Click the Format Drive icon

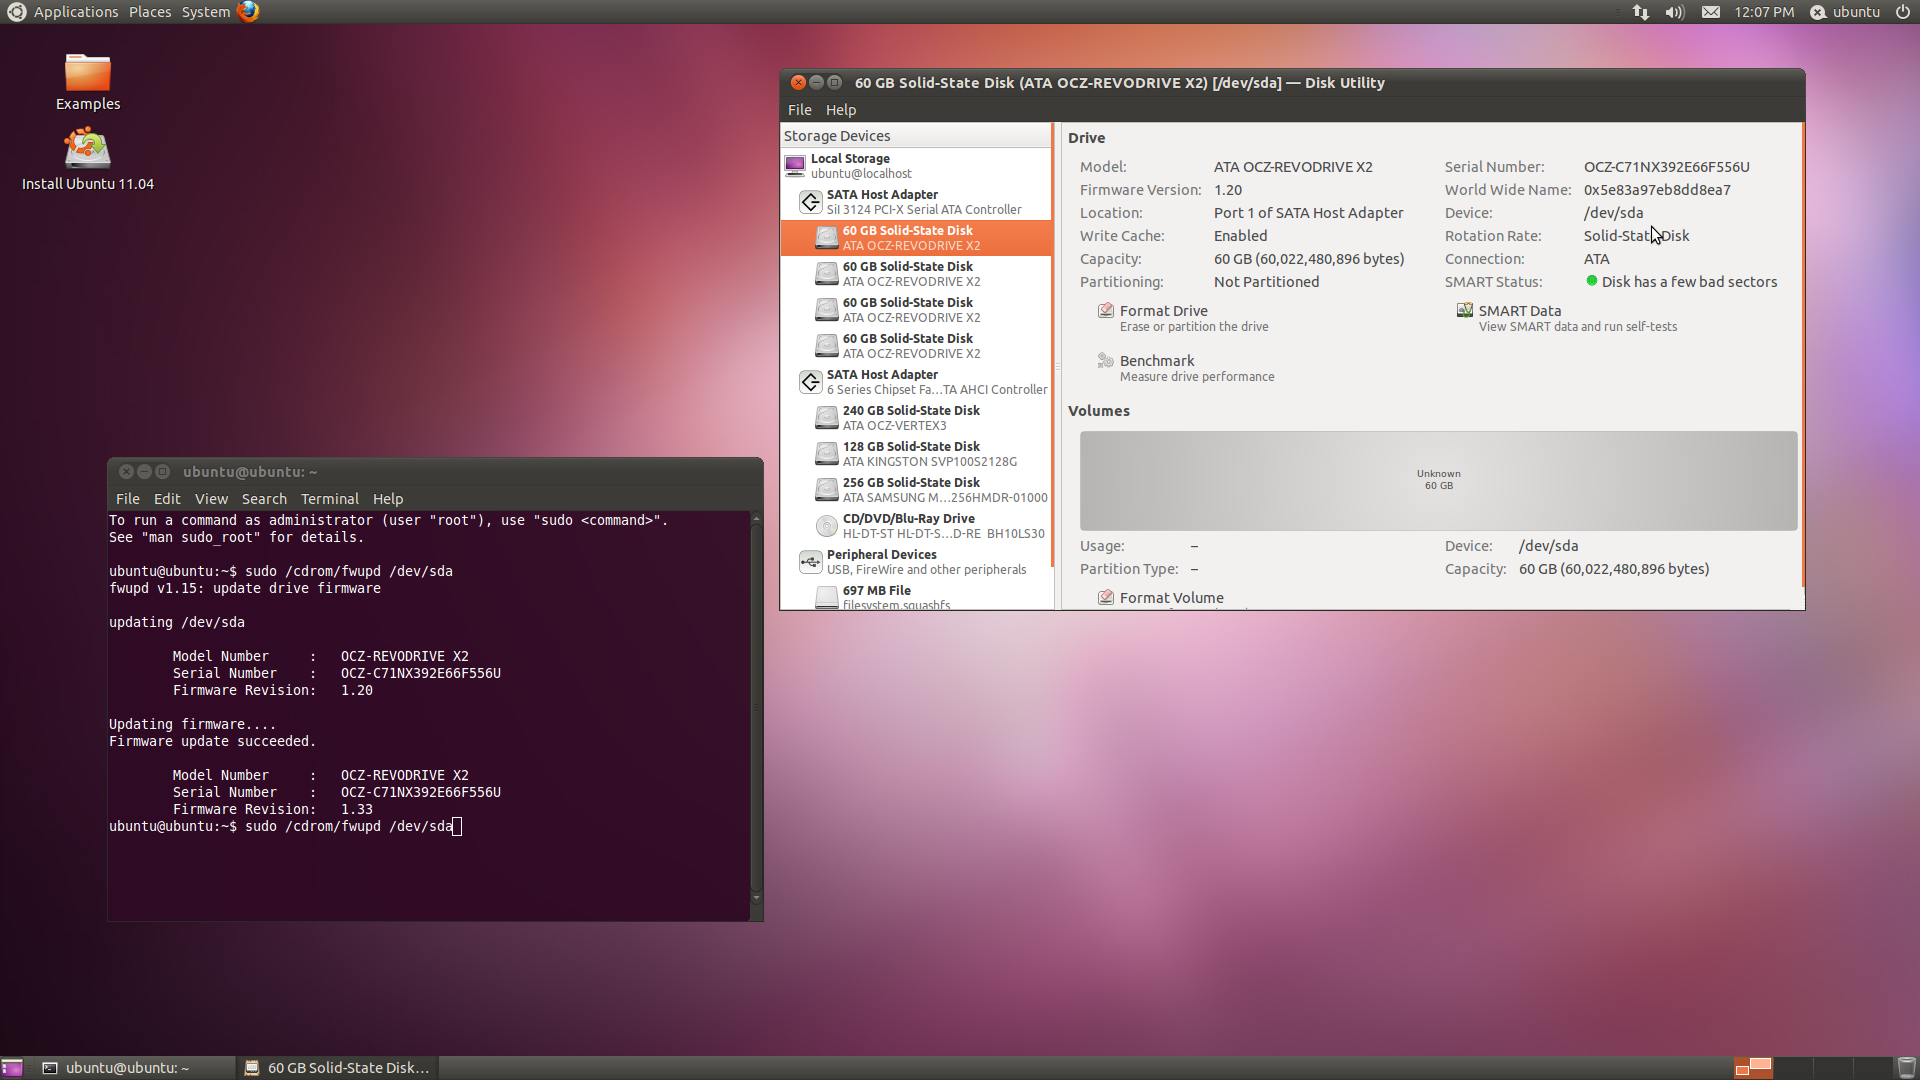(1106, 311)
